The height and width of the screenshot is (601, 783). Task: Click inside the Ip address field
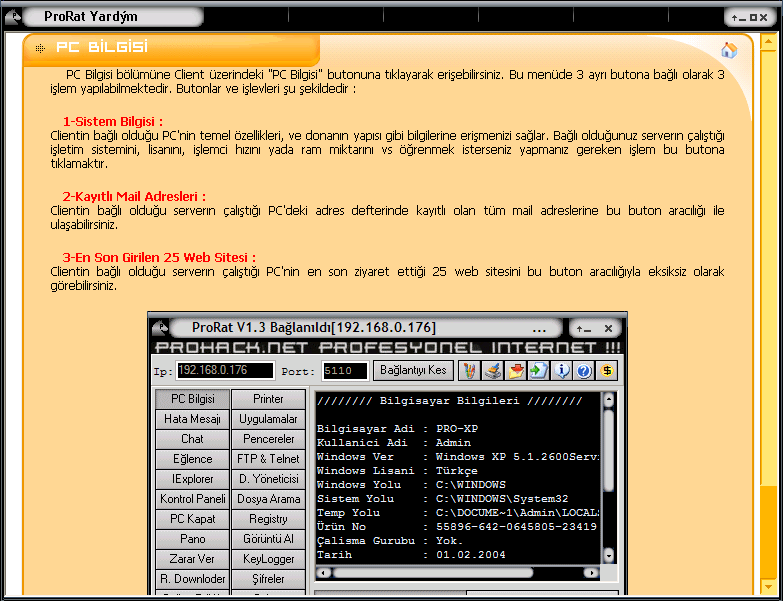225,371
